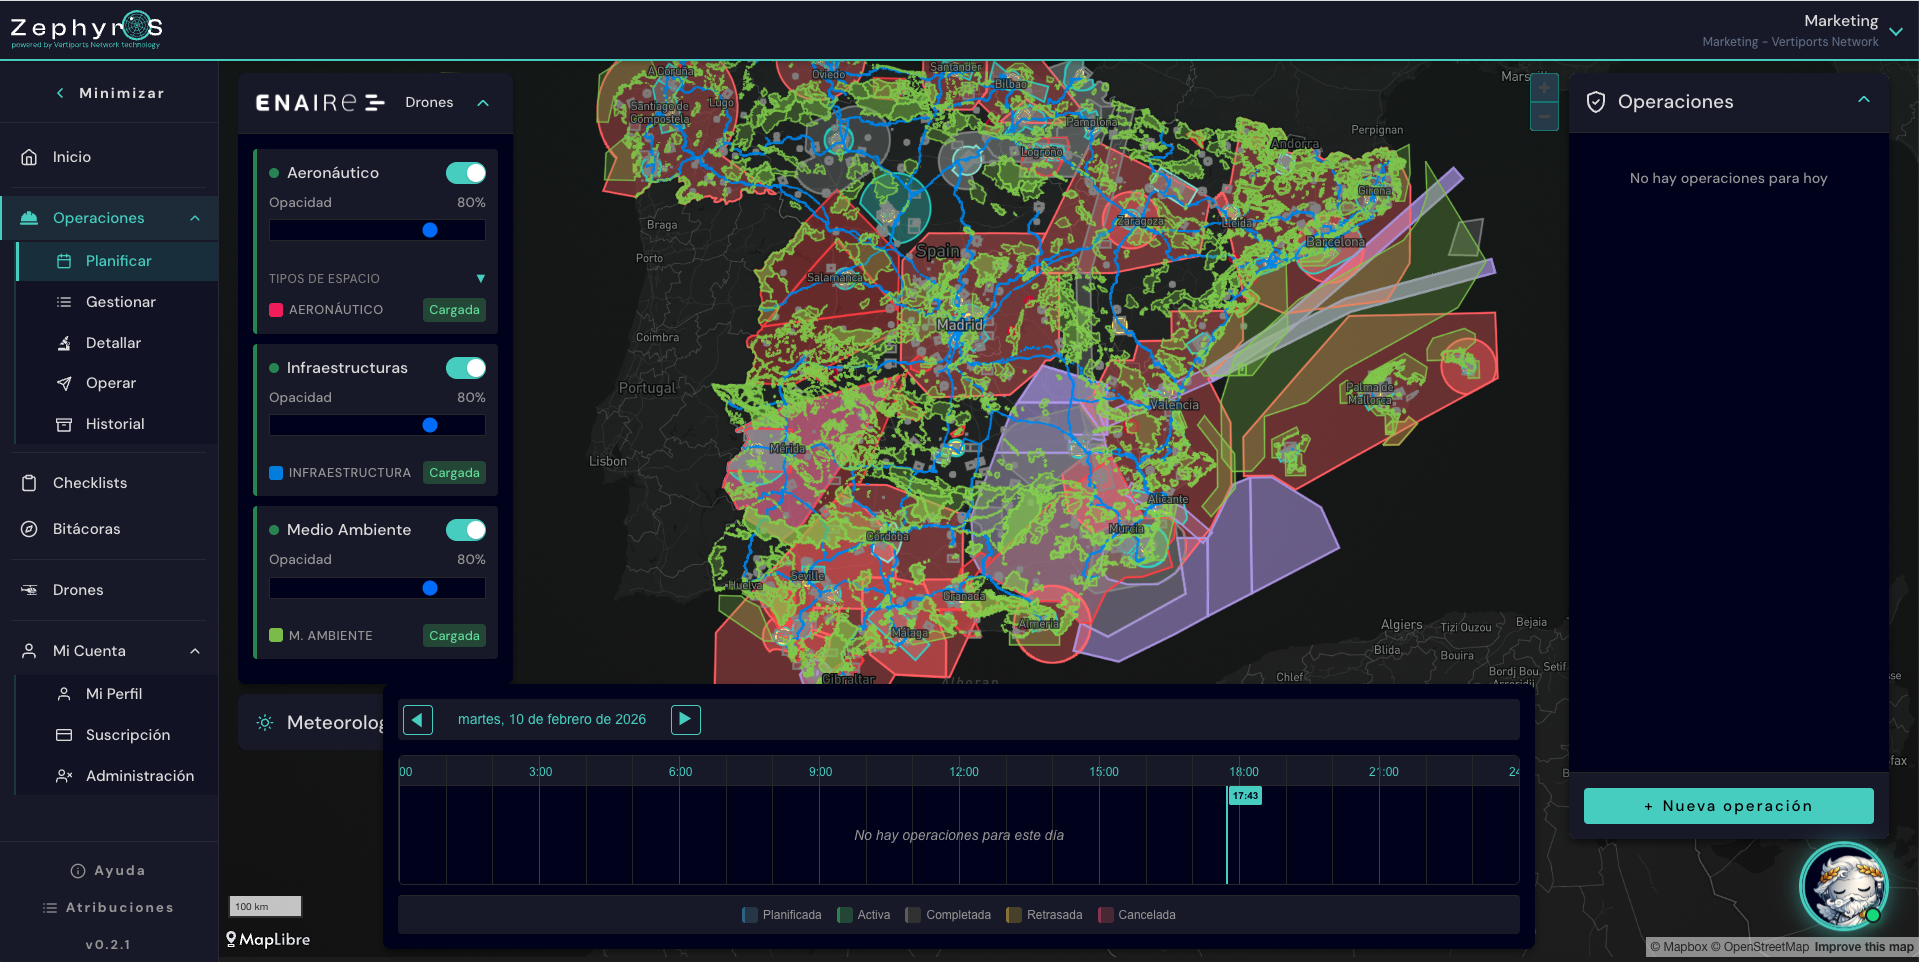Disable the Aeronáutico layer toggle
The height and width of the screenshot is (962, 1919).
click(465, 173)
